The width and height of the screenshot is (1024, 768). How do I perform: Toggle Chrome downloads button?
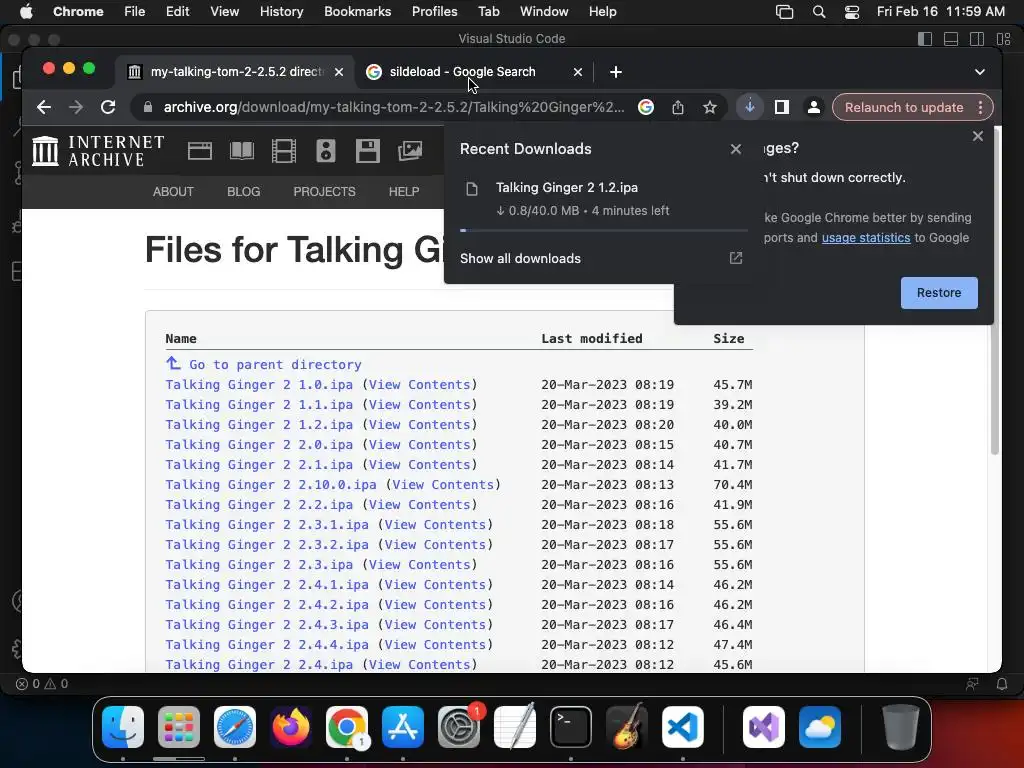[x=750, y=107]
